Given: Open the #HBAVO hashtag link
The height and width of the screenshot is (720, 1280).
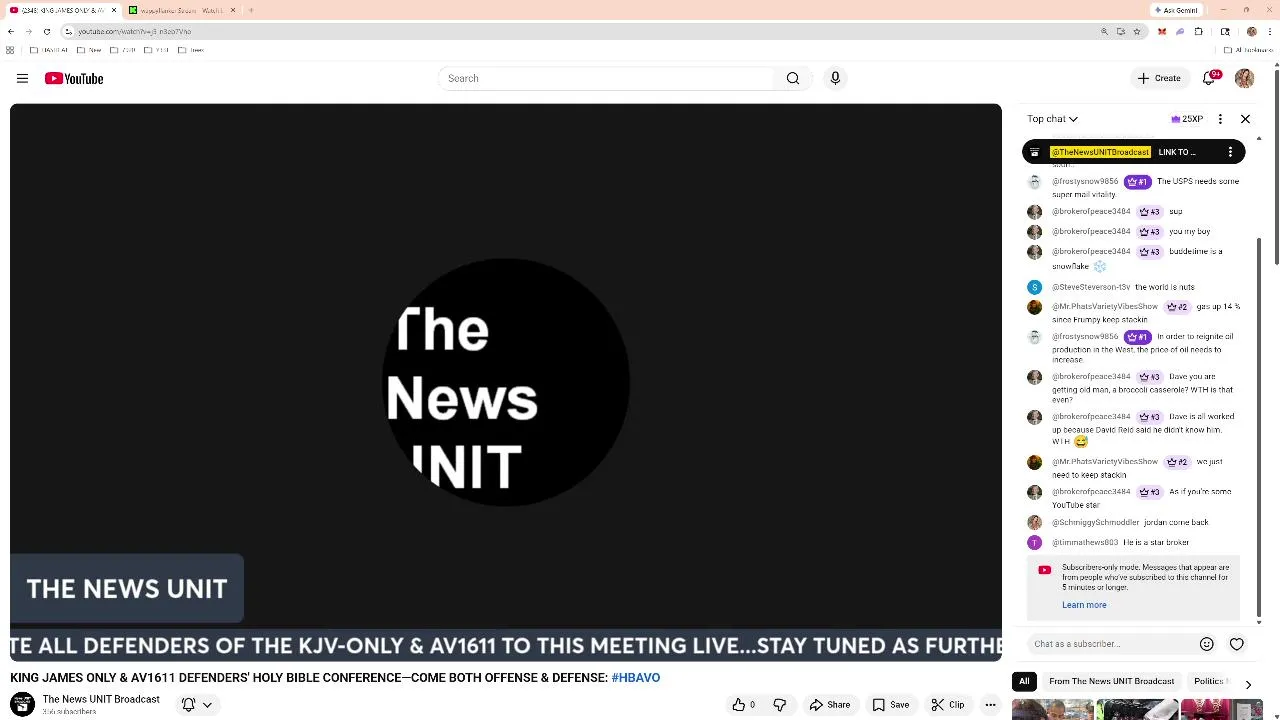Looking at the screenshot, I should point(636,678).
